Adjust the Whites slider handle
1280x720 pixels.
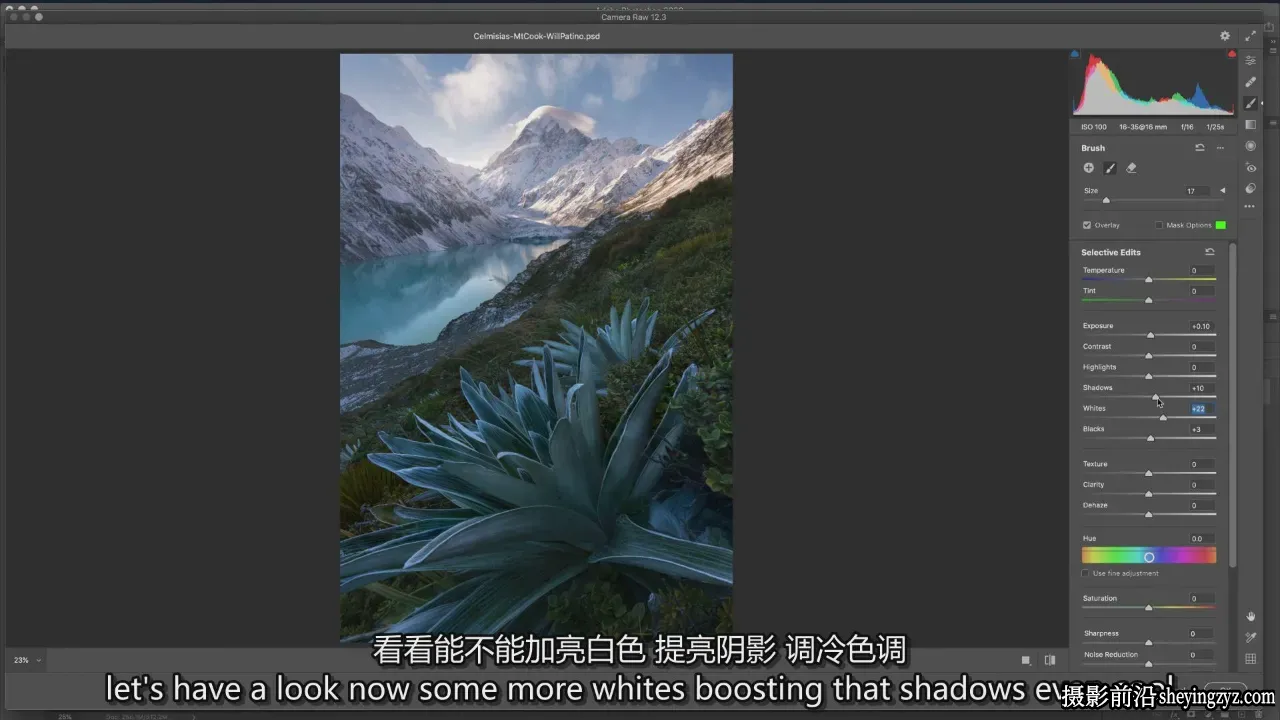(x=1163, y=417)
